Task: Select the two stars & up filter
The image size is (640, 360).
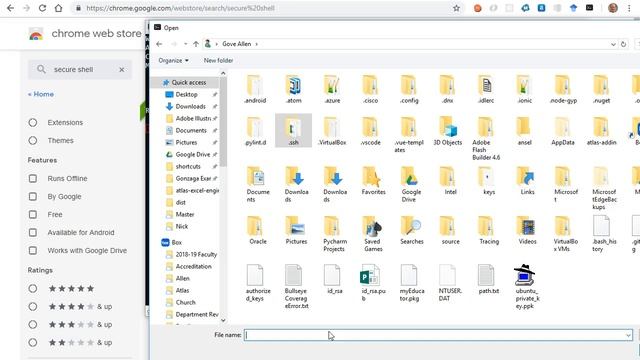Action: click(33, 342)
